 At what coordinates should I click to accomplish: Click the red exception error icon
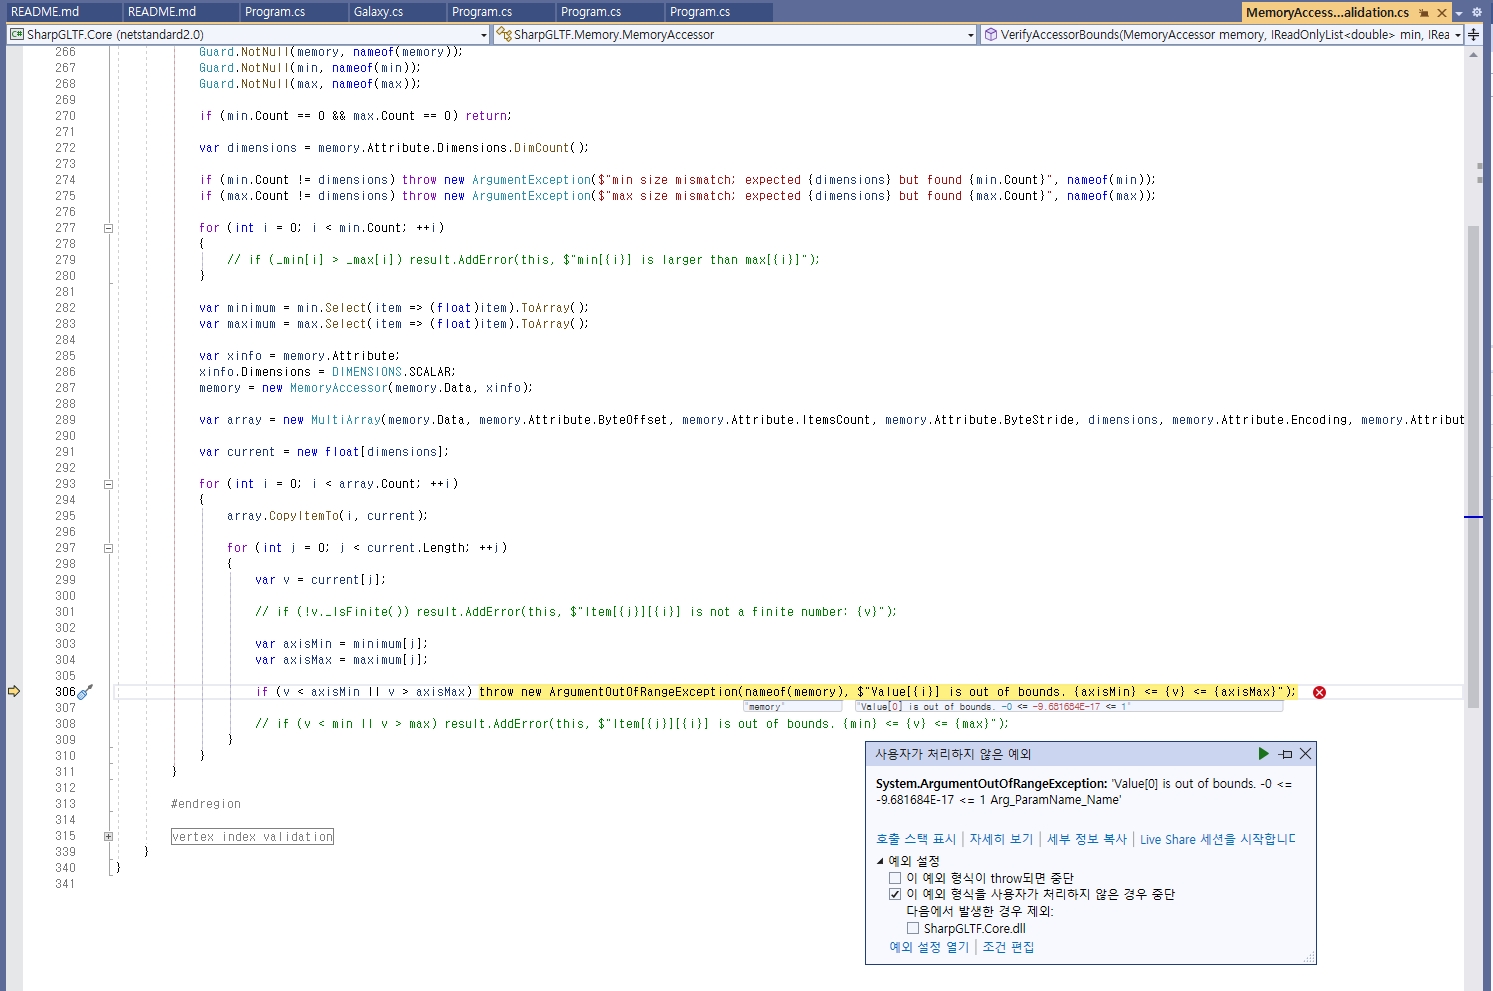pyautogui.click(x=1319, y=692)
